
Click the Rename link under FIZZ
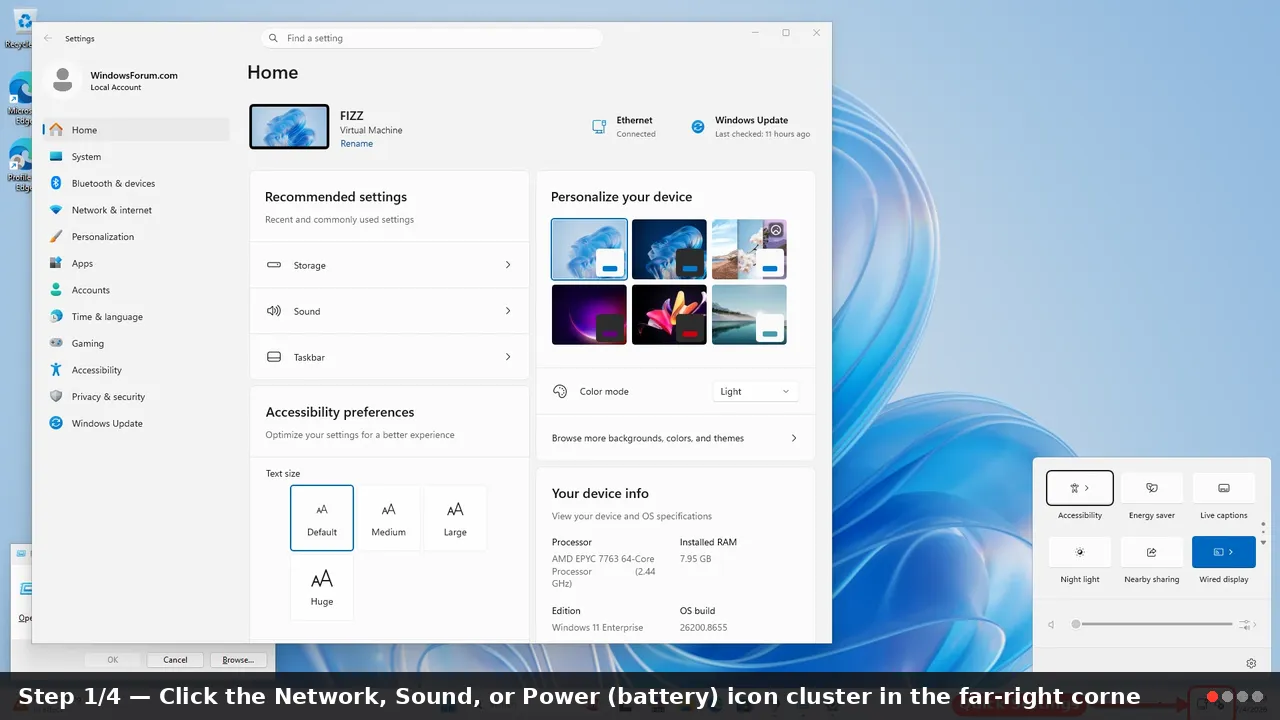coord(356,144)
